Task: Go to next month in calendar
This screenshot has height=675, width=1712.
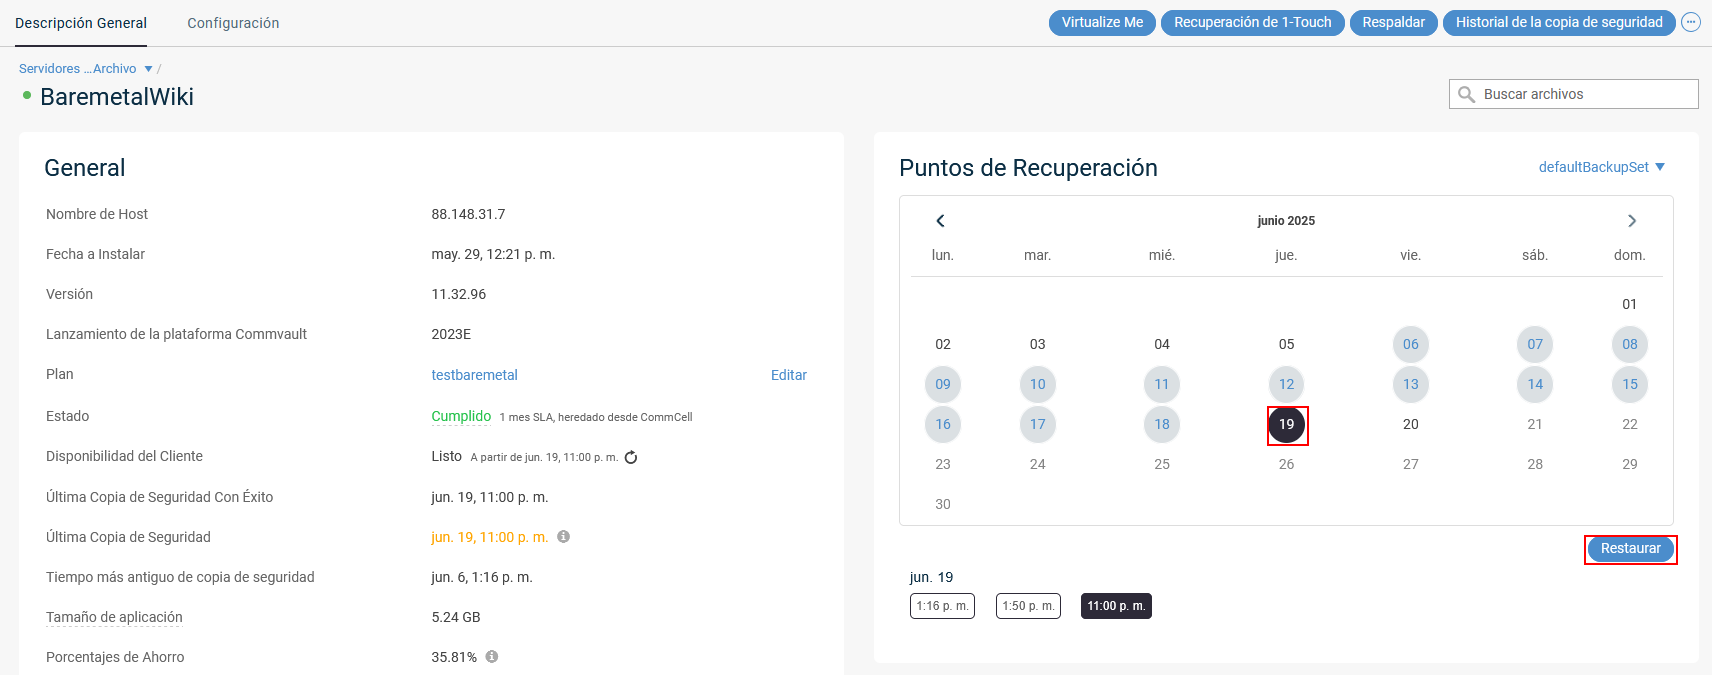Action: pyautogui.click(x=1632, y=221)
